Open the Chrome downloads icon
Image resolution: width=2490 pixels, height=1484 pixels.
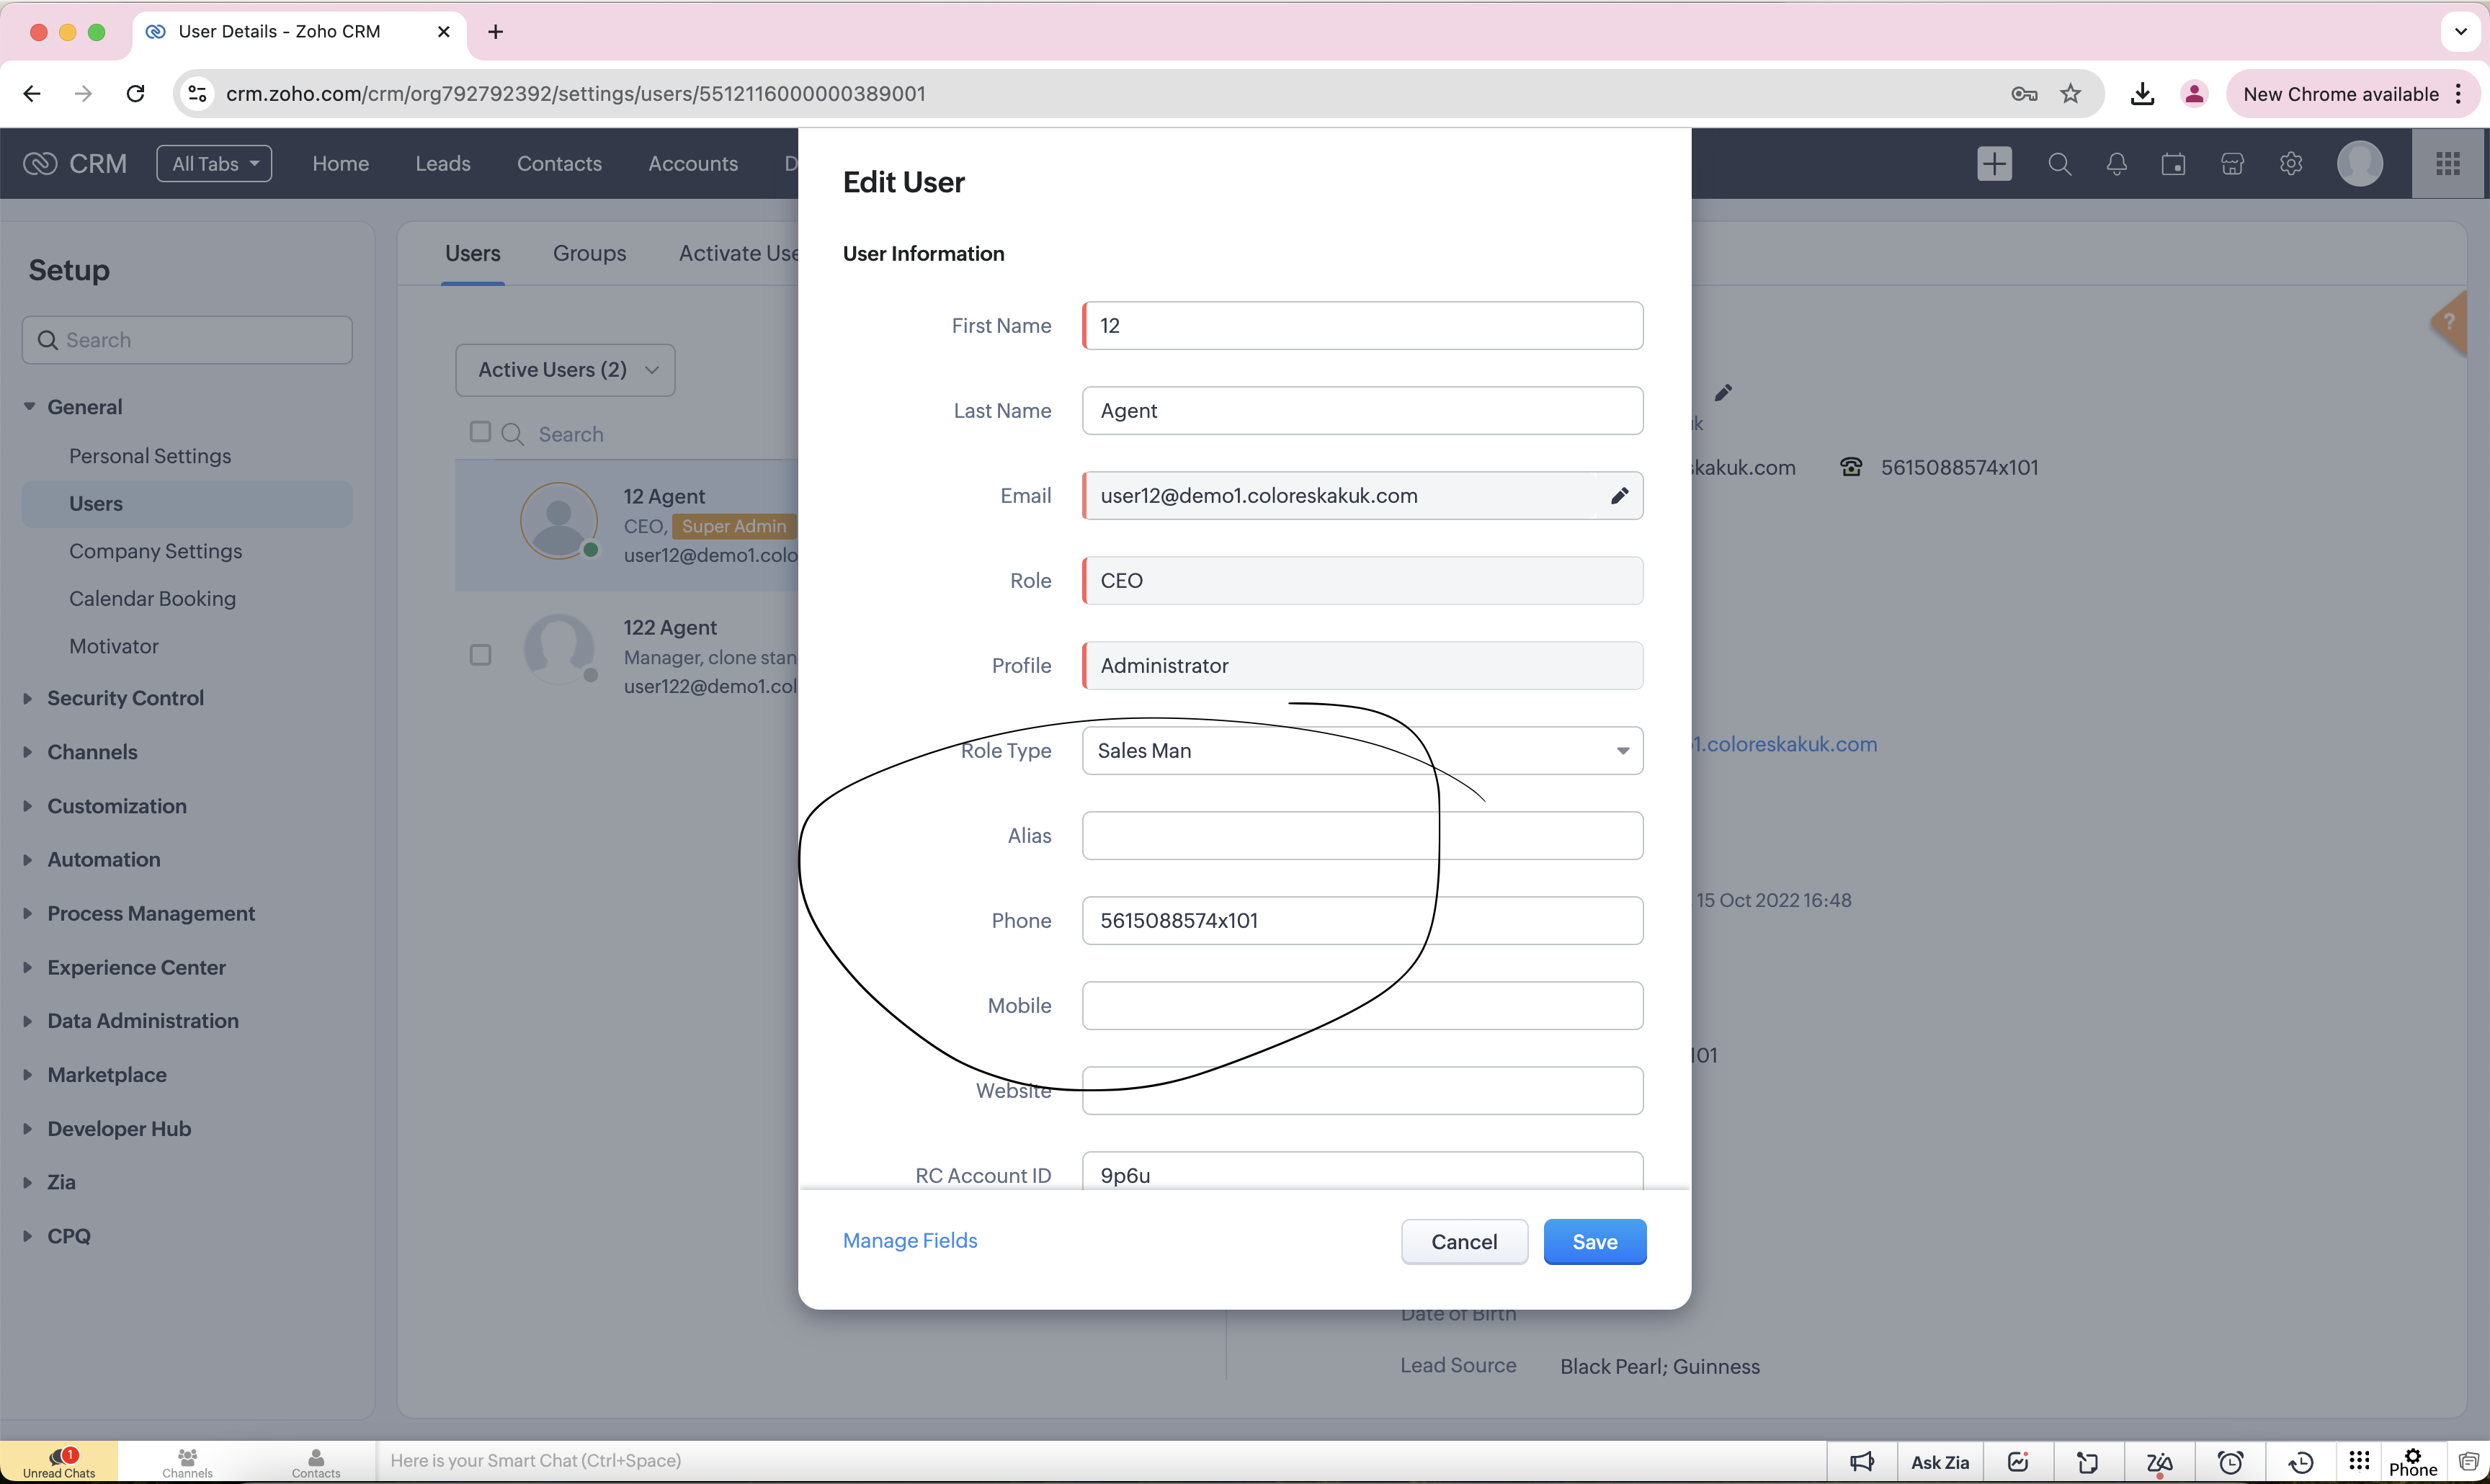coord(2141,93)
